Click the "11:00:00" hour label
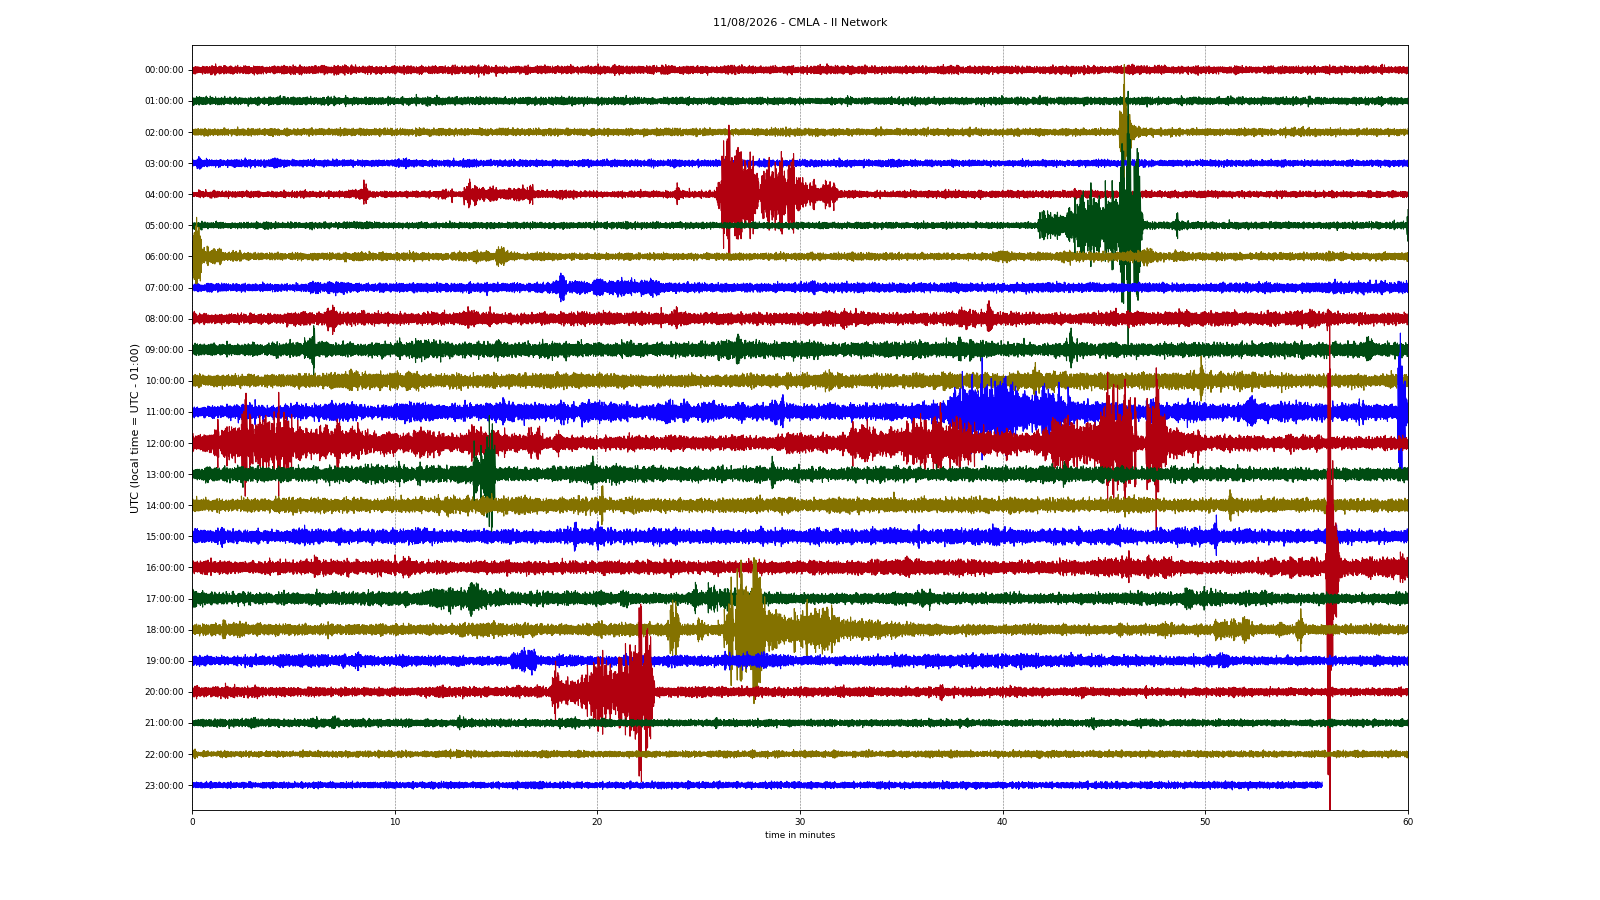Screen dimensions: 1600x900 tap(164, 412)
